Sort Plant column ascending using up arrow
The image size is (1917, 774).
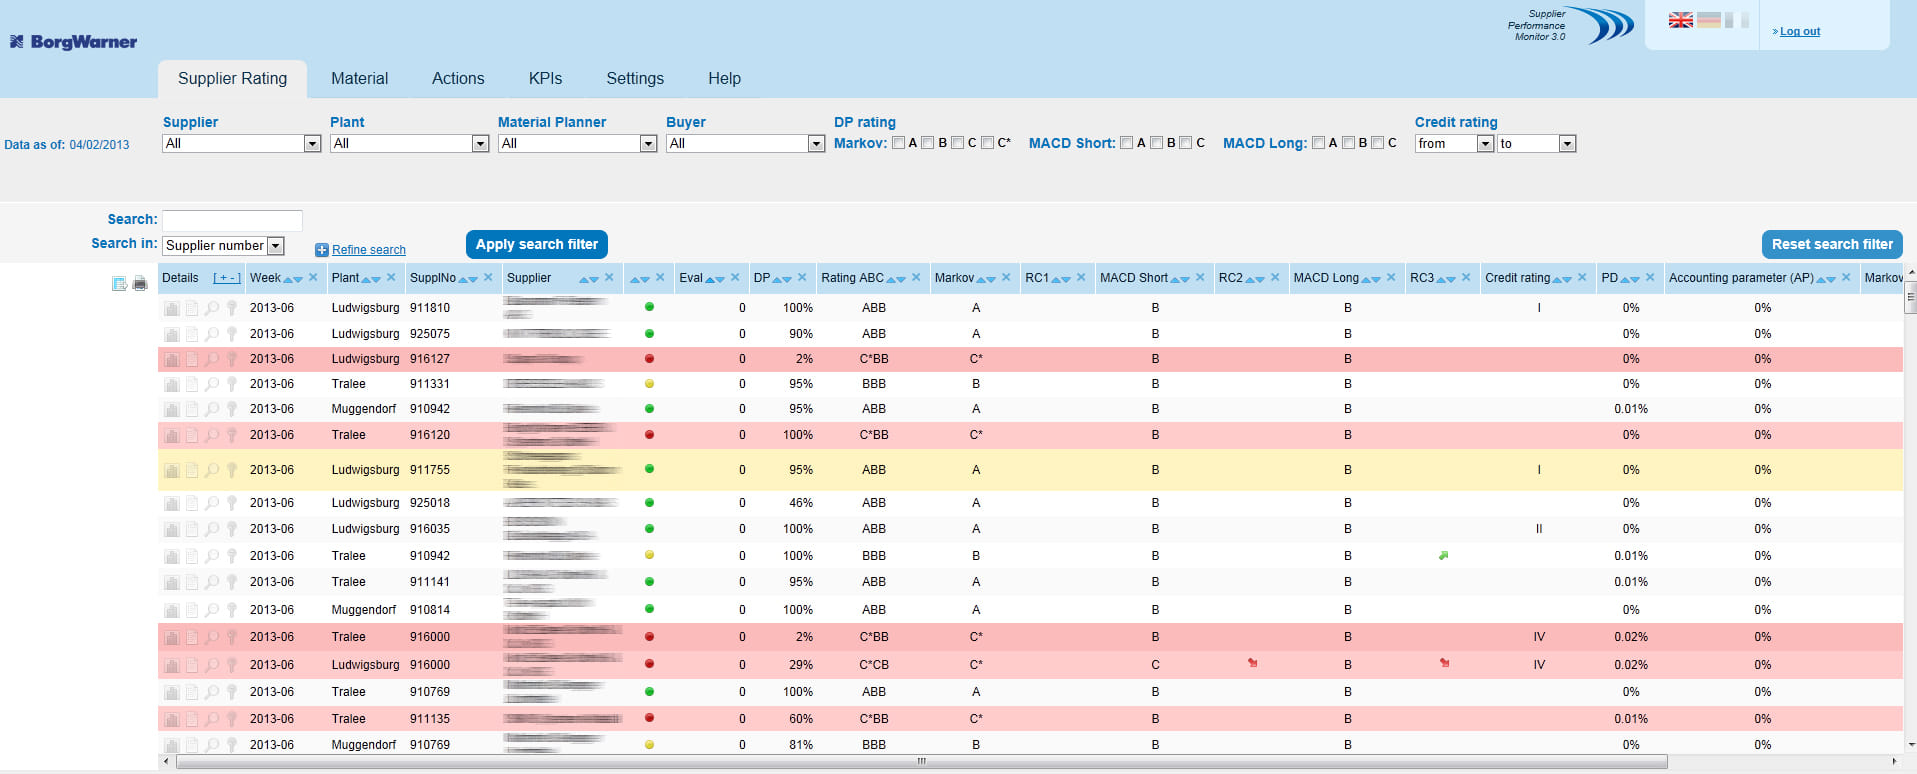pos(365,279)
